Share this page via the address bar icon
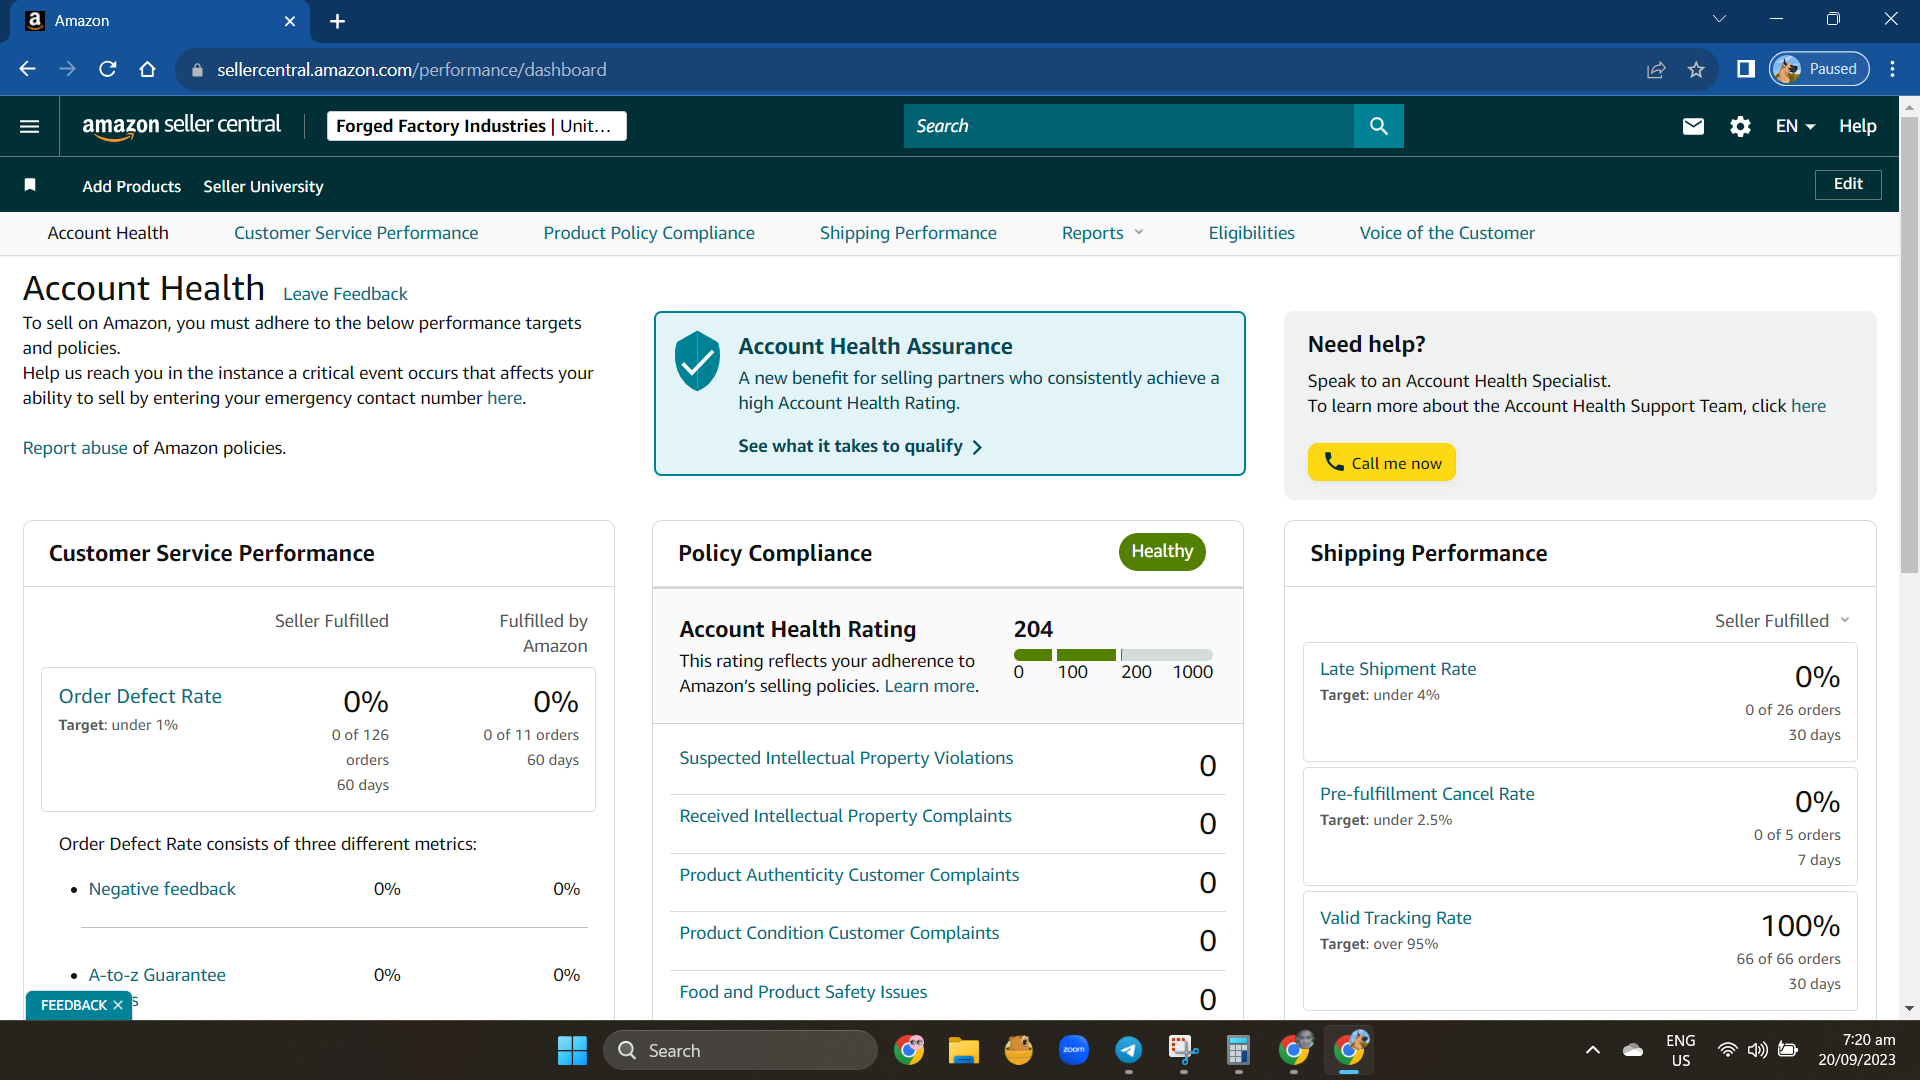Image resolution: width=1920 pixels, height=1080 pixels. (x=1656, y=69)
